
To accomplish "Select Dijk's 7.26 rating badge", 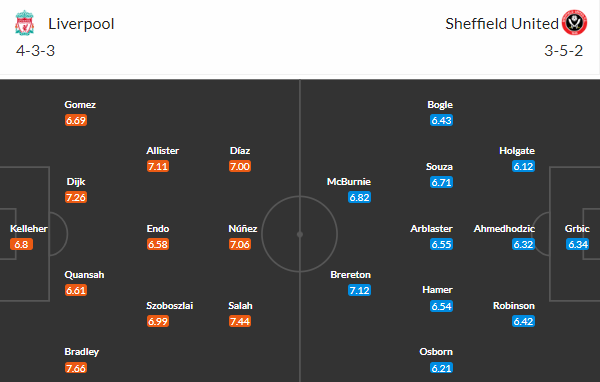I will tap(76, 197).
